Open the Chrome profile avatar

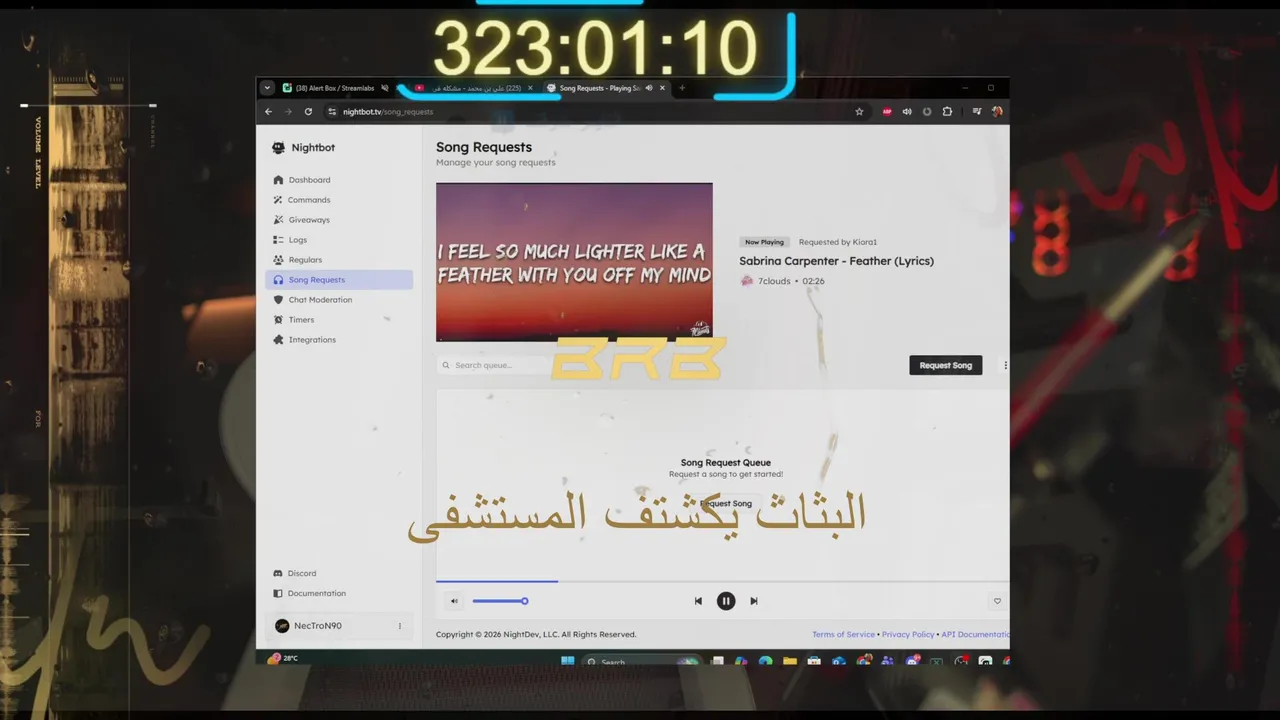[x=997, y=112]
